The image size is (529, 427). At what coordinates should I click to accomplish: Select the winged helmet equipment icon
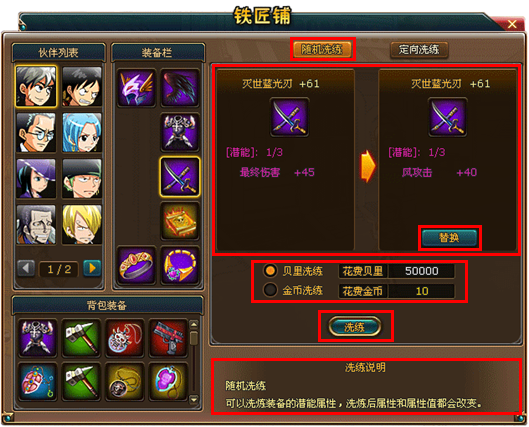point(136,88)
